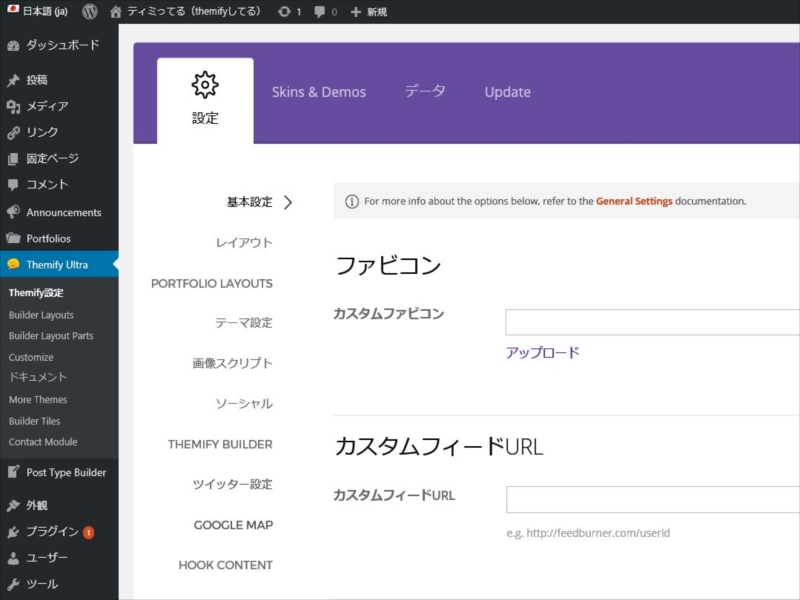This screenshot has width=800, height=600.
Task: Select 基本設定 in the settings menu
Action: [x=249, y=203]
